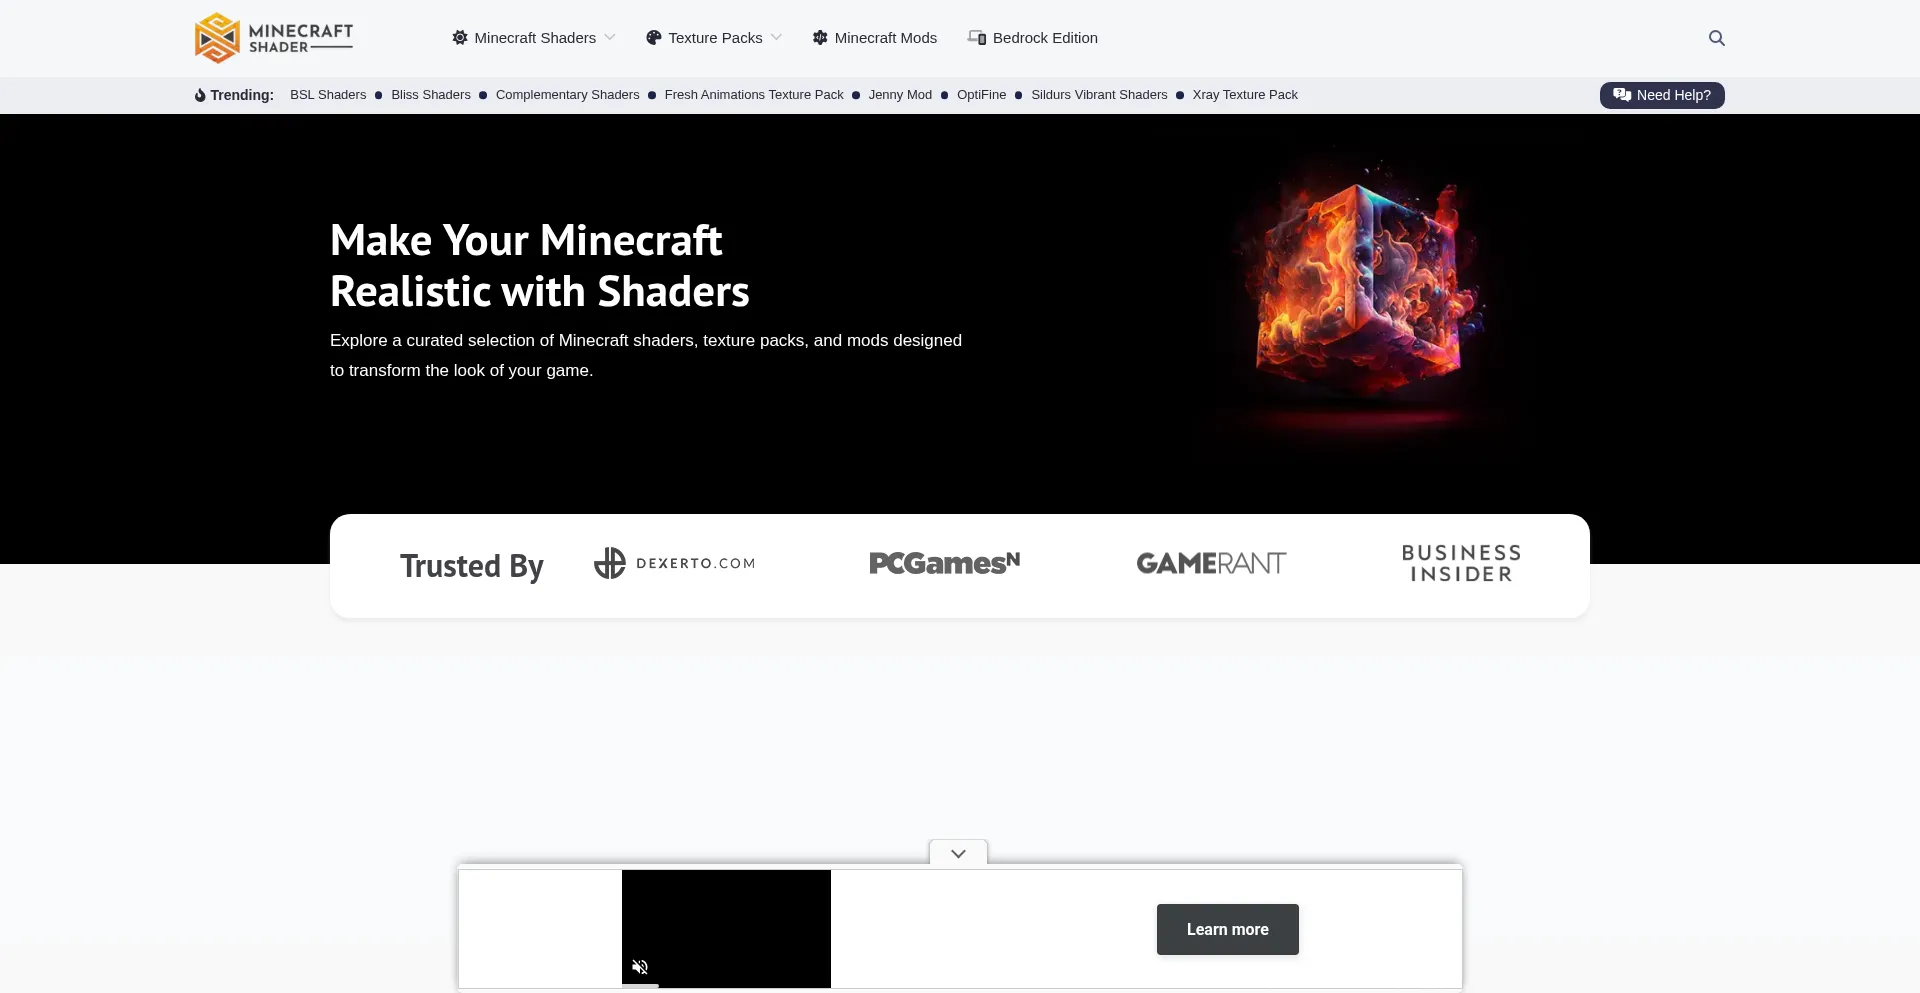Click the shader gear icon beside Minecraft Shaders
Image resolution: width=1920 pixels, height=993 pixels.
point(460,37)
